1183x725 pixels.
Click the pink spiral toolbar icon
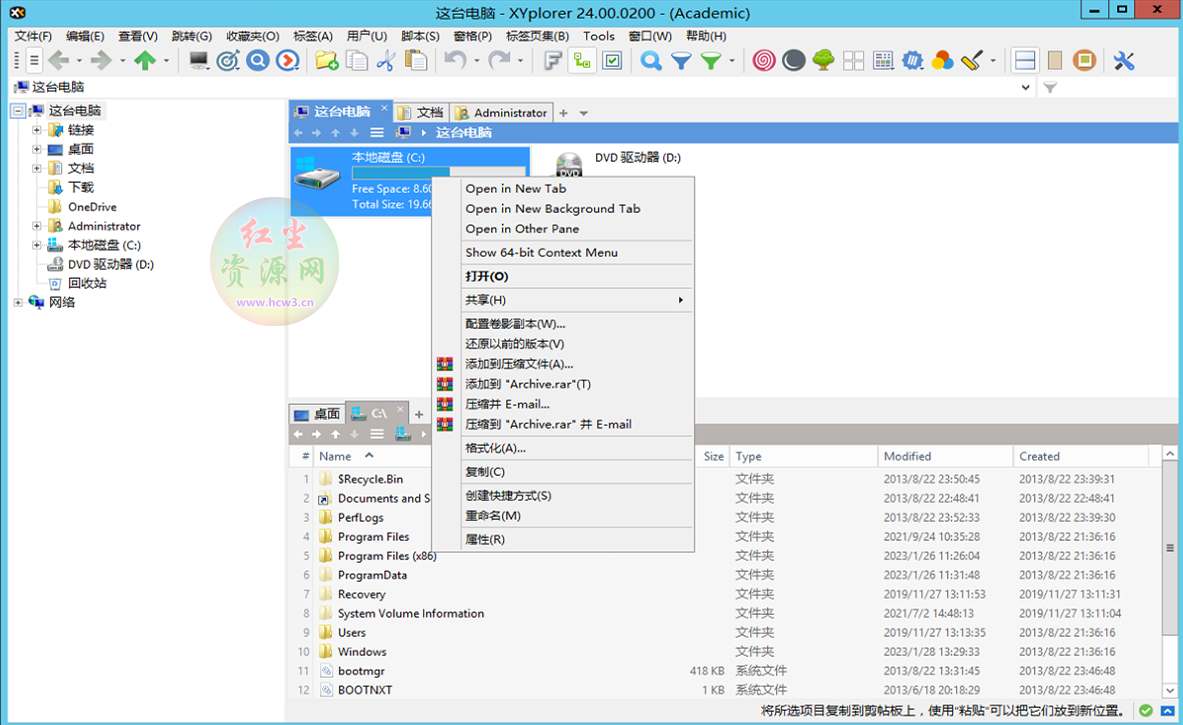764,60
